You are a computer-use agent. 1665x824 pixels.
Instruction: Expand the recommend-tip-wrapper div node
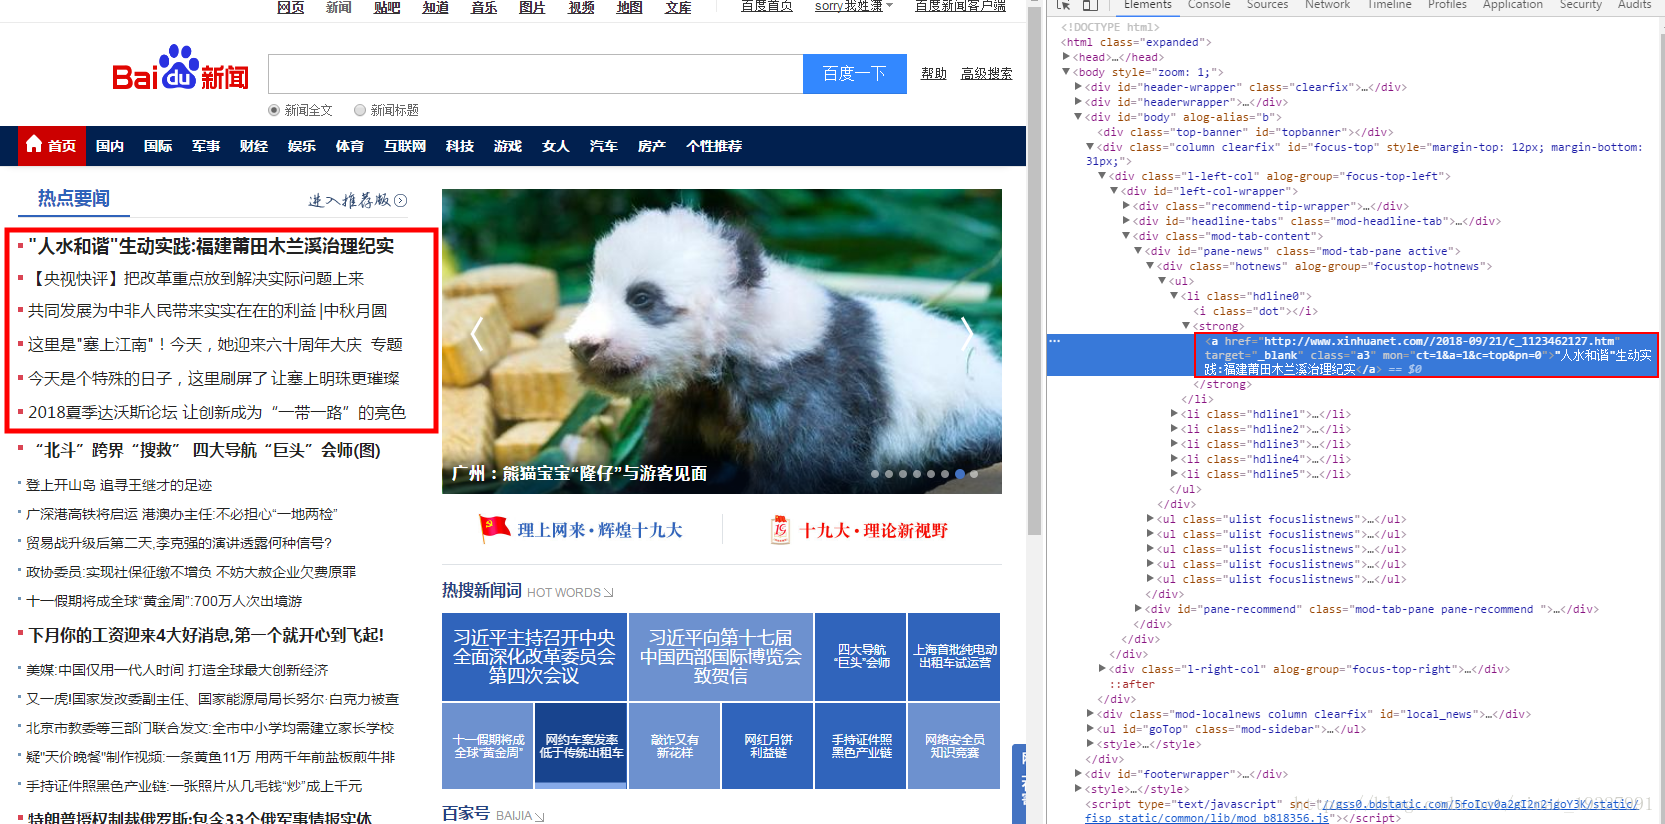1126,206
